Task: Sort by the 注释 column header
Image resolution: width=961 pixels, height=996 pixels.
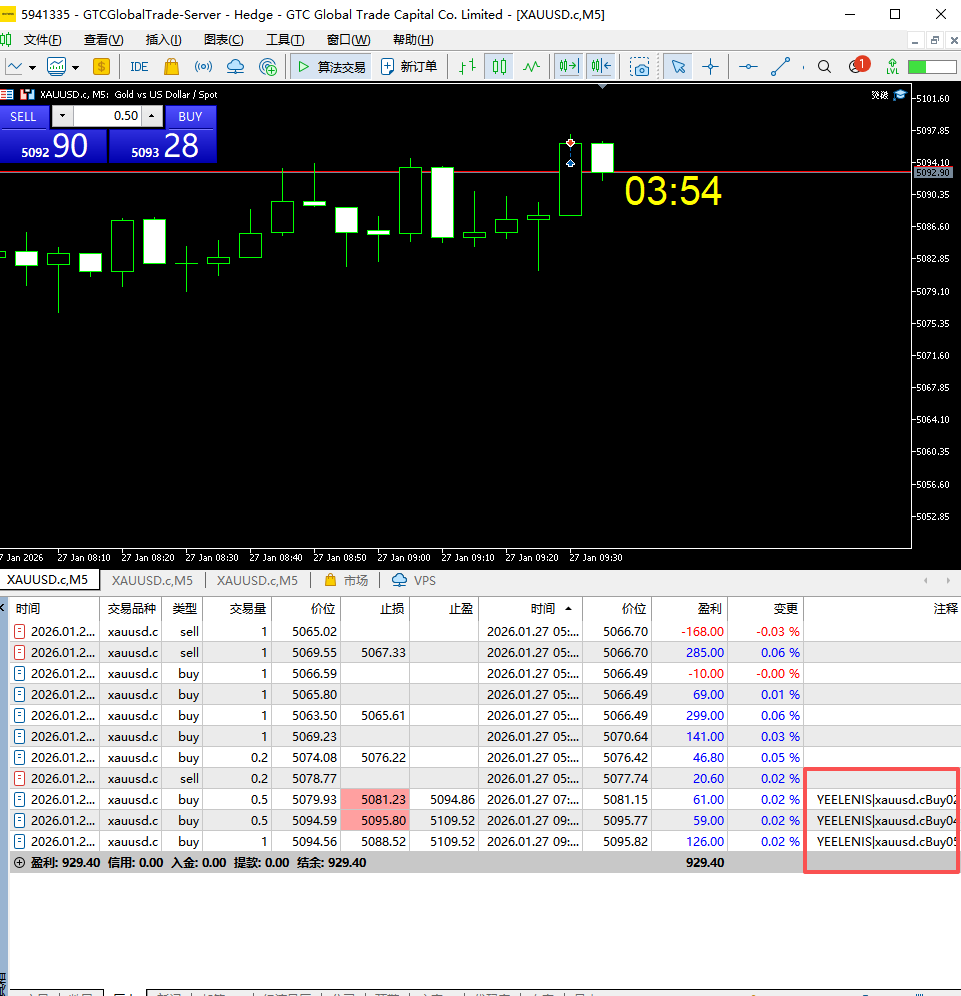Action: (883, 609)
